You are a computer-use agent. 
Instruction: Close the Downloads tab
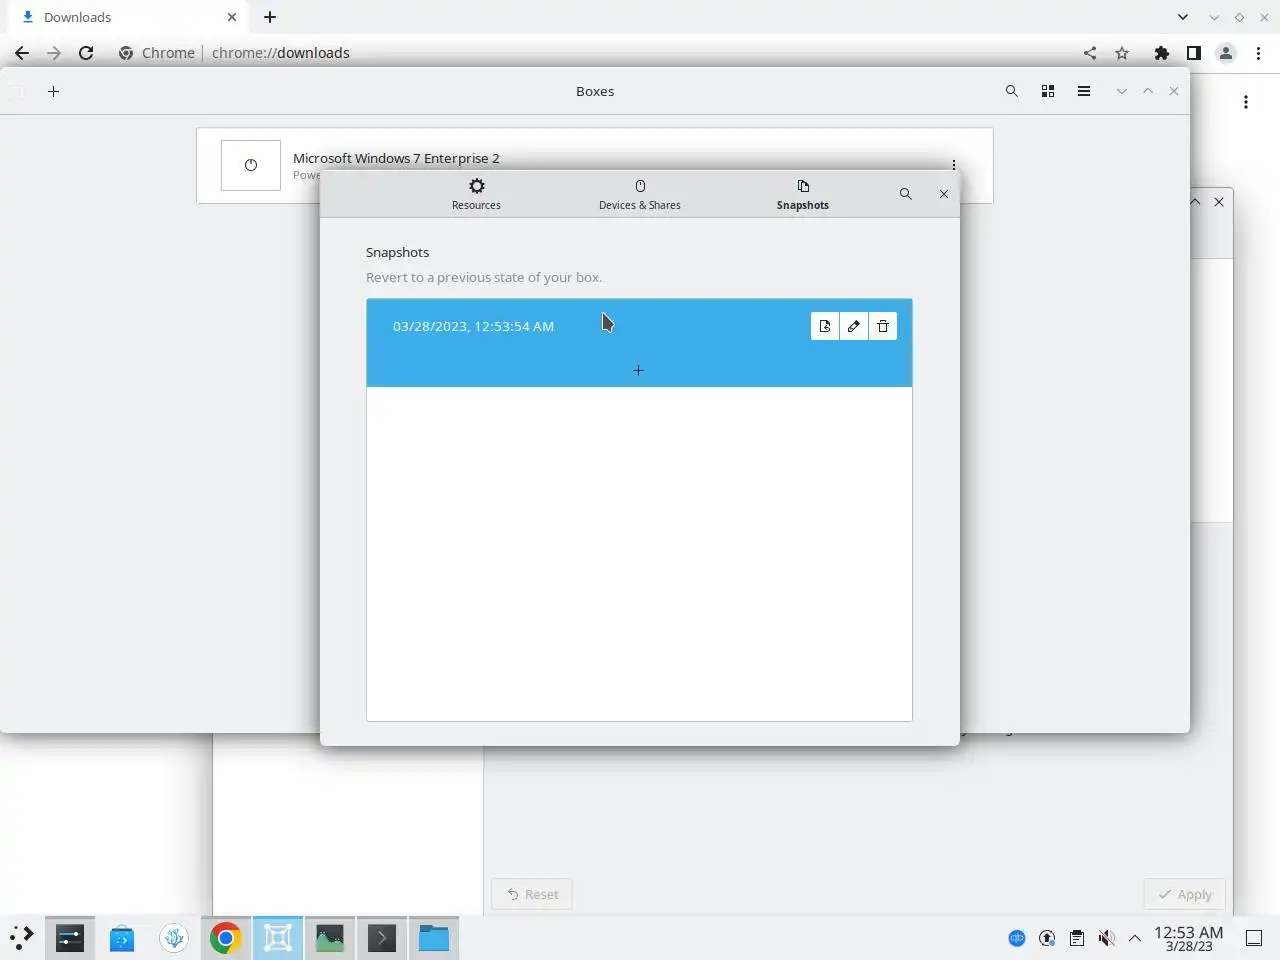click(x=232, y=17)
